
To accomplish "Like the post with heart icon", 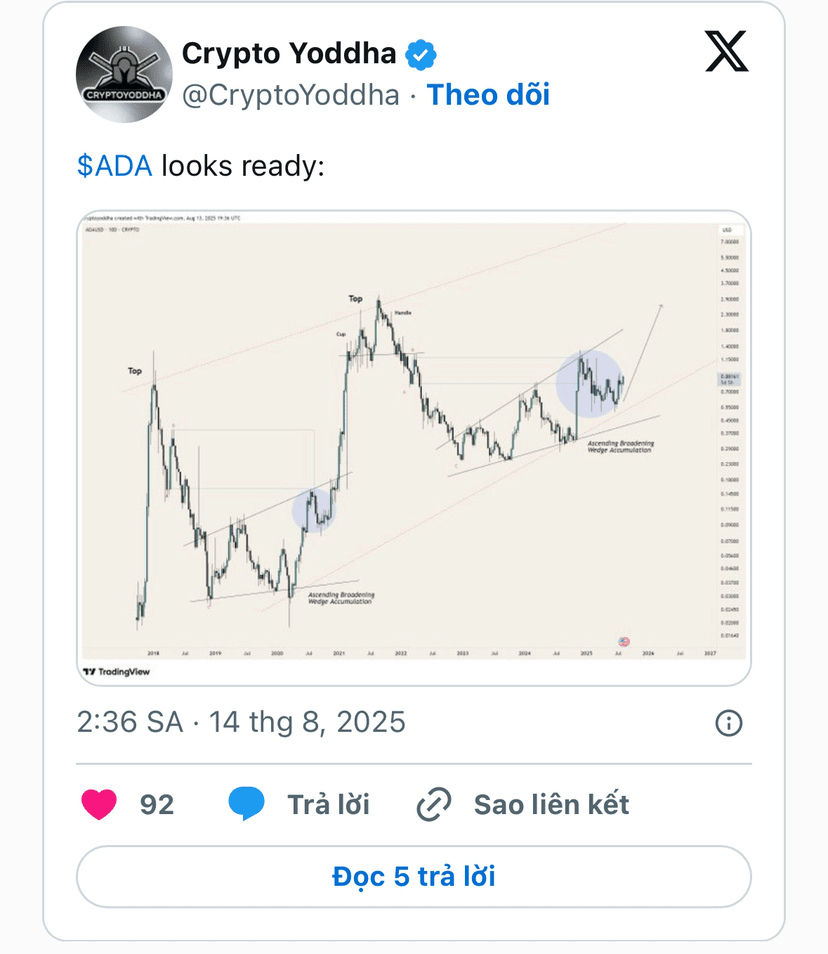I will (99, 804).
